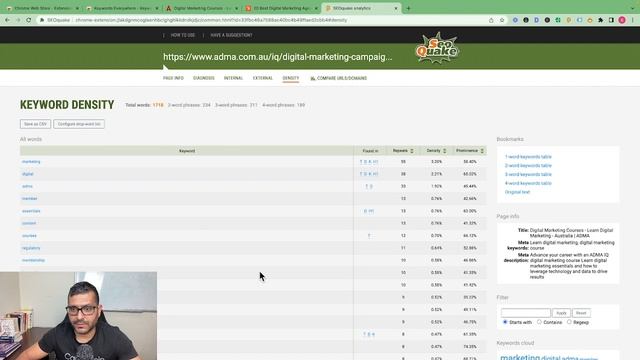Image resolution: width=640 pixels, height=360 pixels.
Task: Switch to the Digital Marketing Courses tab
Action: tap(202, 8)
